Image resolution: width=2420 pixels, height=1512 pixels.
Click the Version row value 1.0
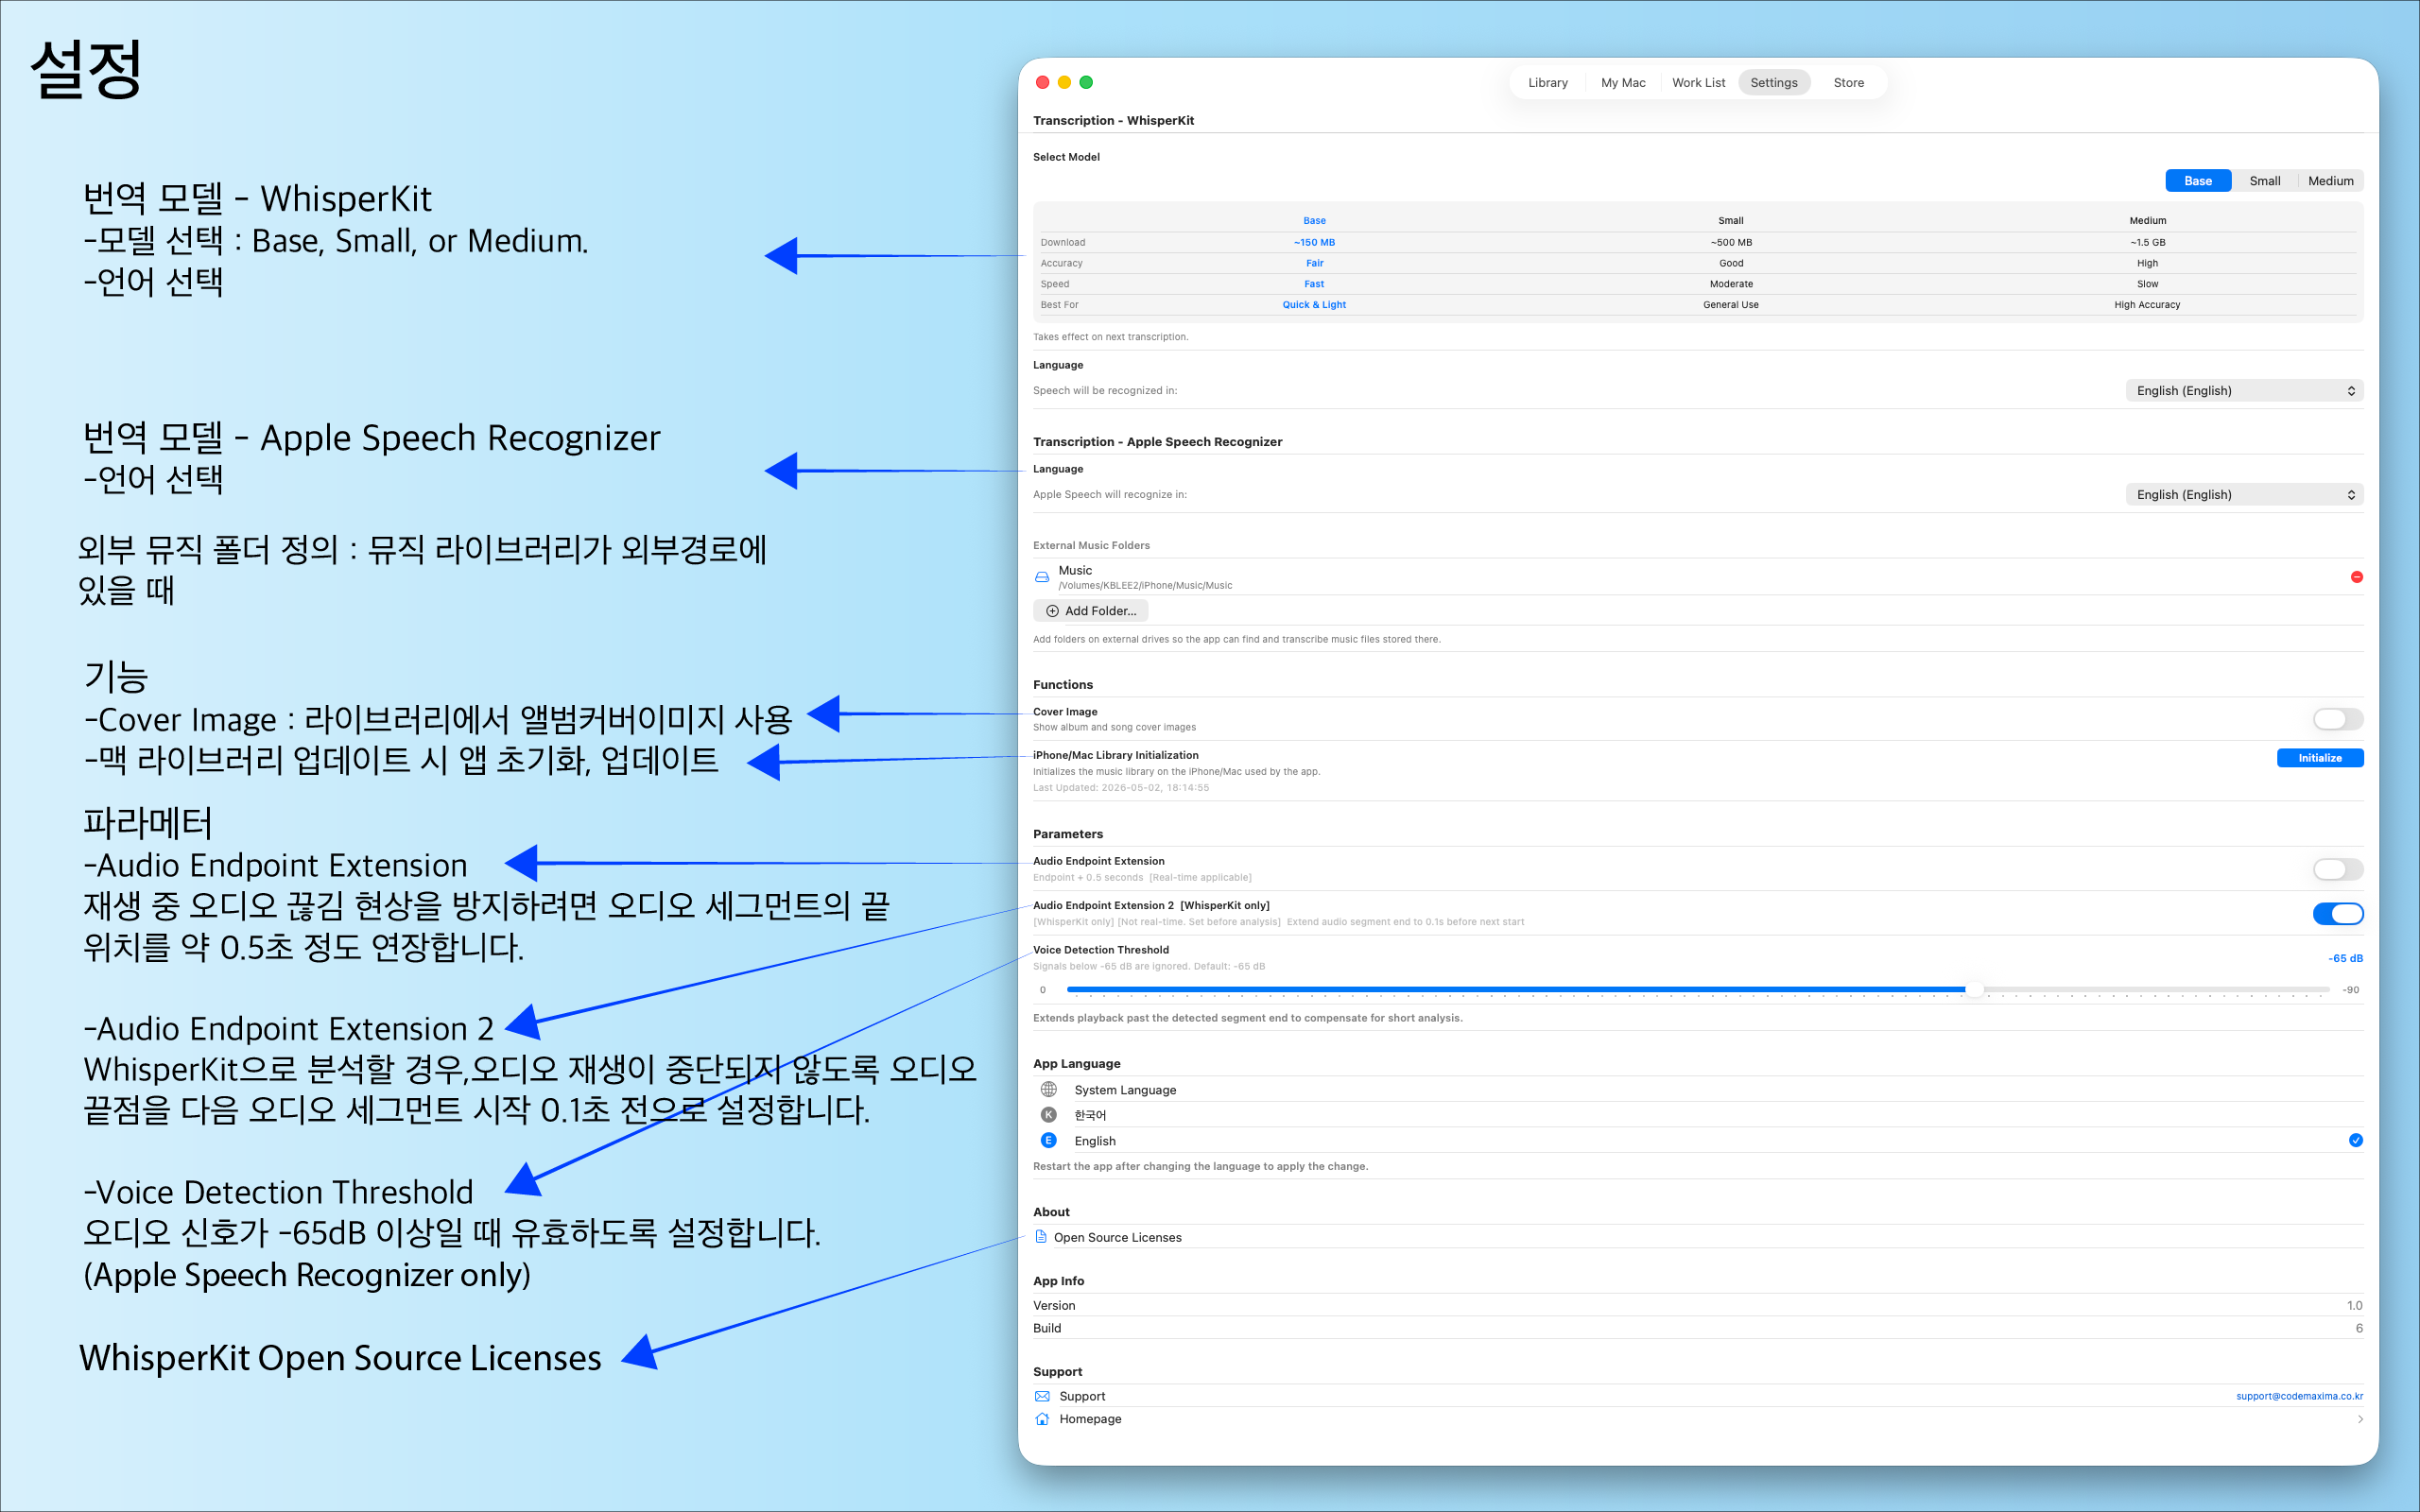click(2354, 1305)
